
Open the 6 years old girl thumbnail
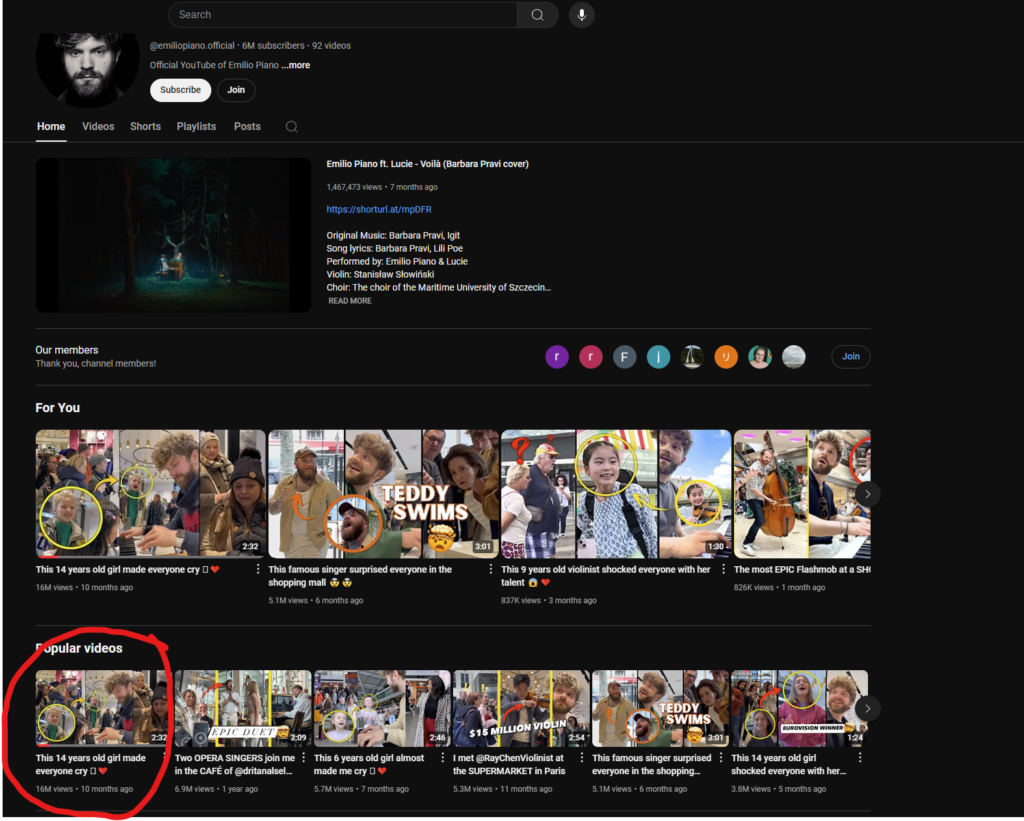pos(382,709)
